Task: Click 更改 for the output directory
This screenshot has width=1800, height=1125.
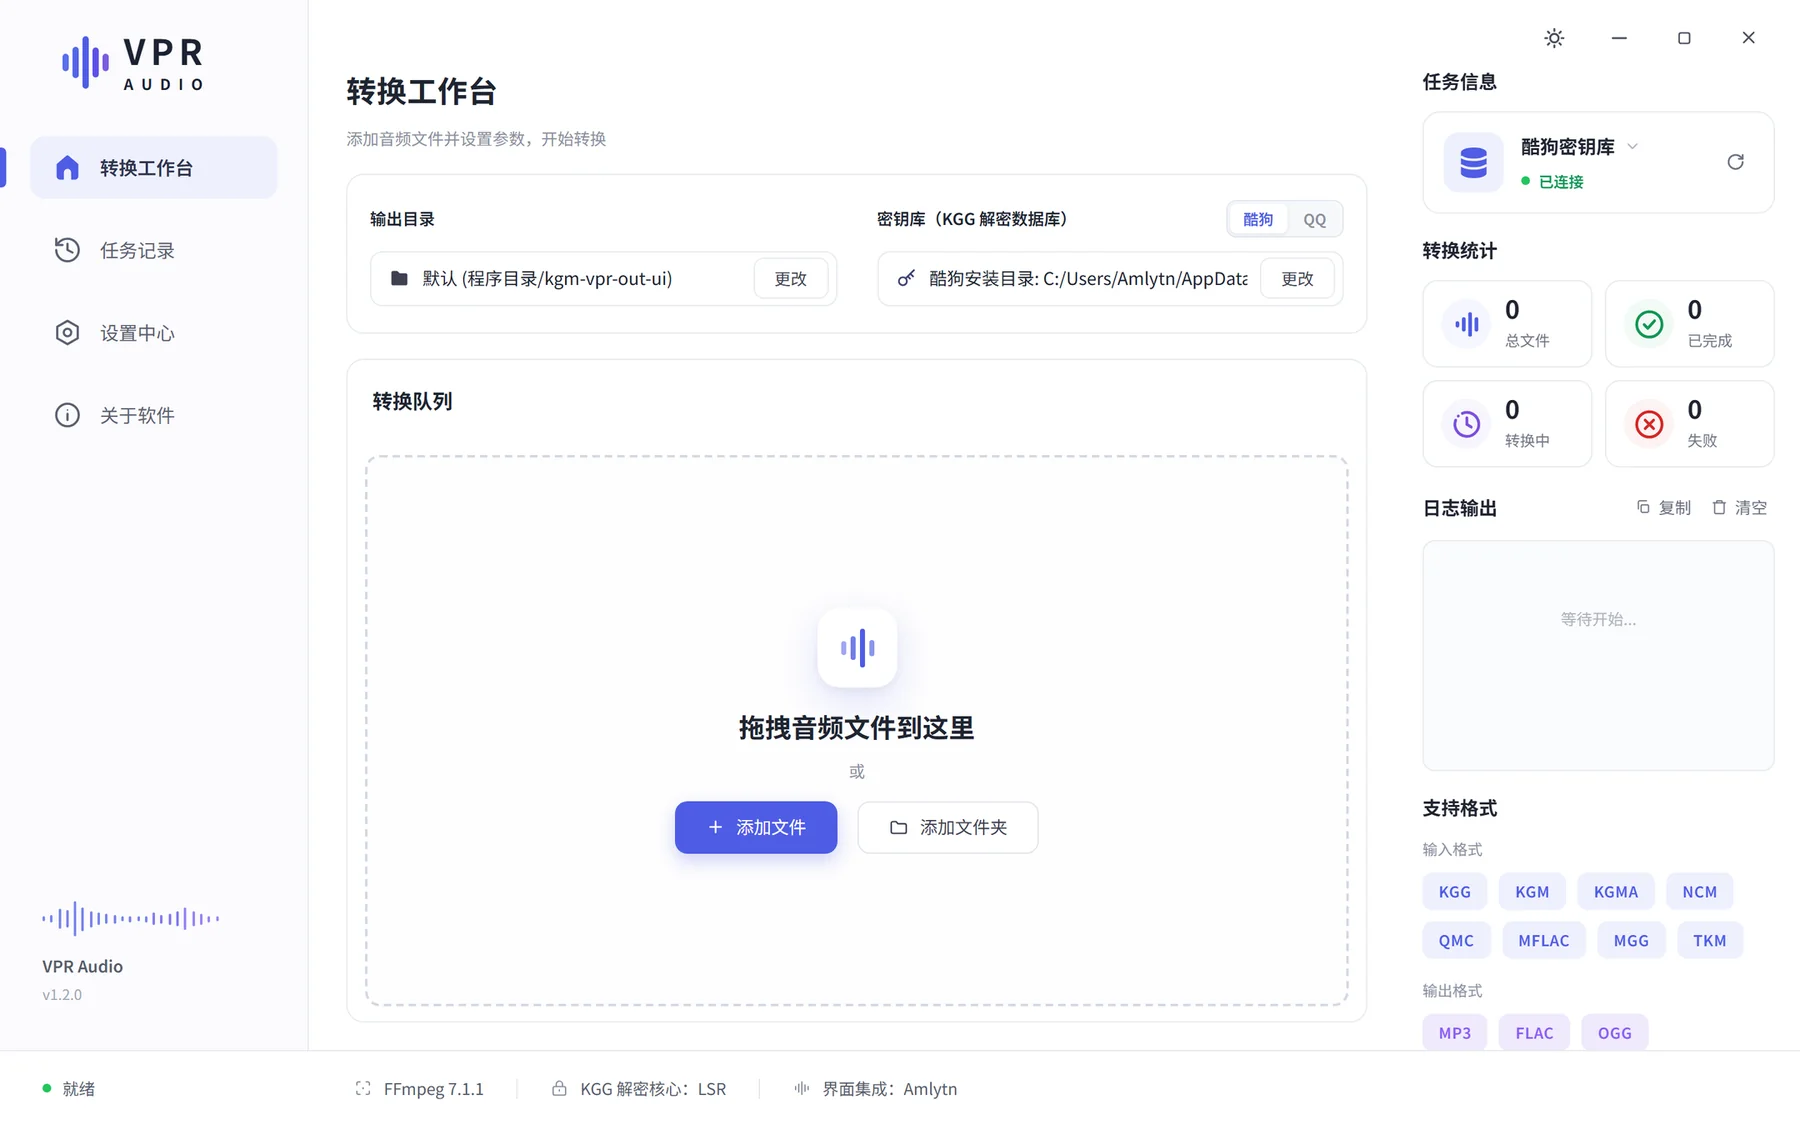Action: (790, 278)
